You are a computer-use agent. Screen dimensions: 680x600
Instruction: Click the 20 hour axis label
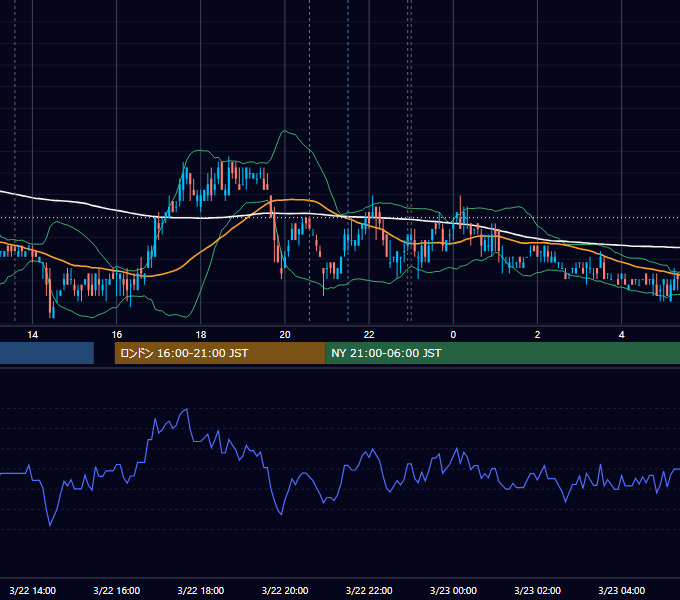pos(285,335)
